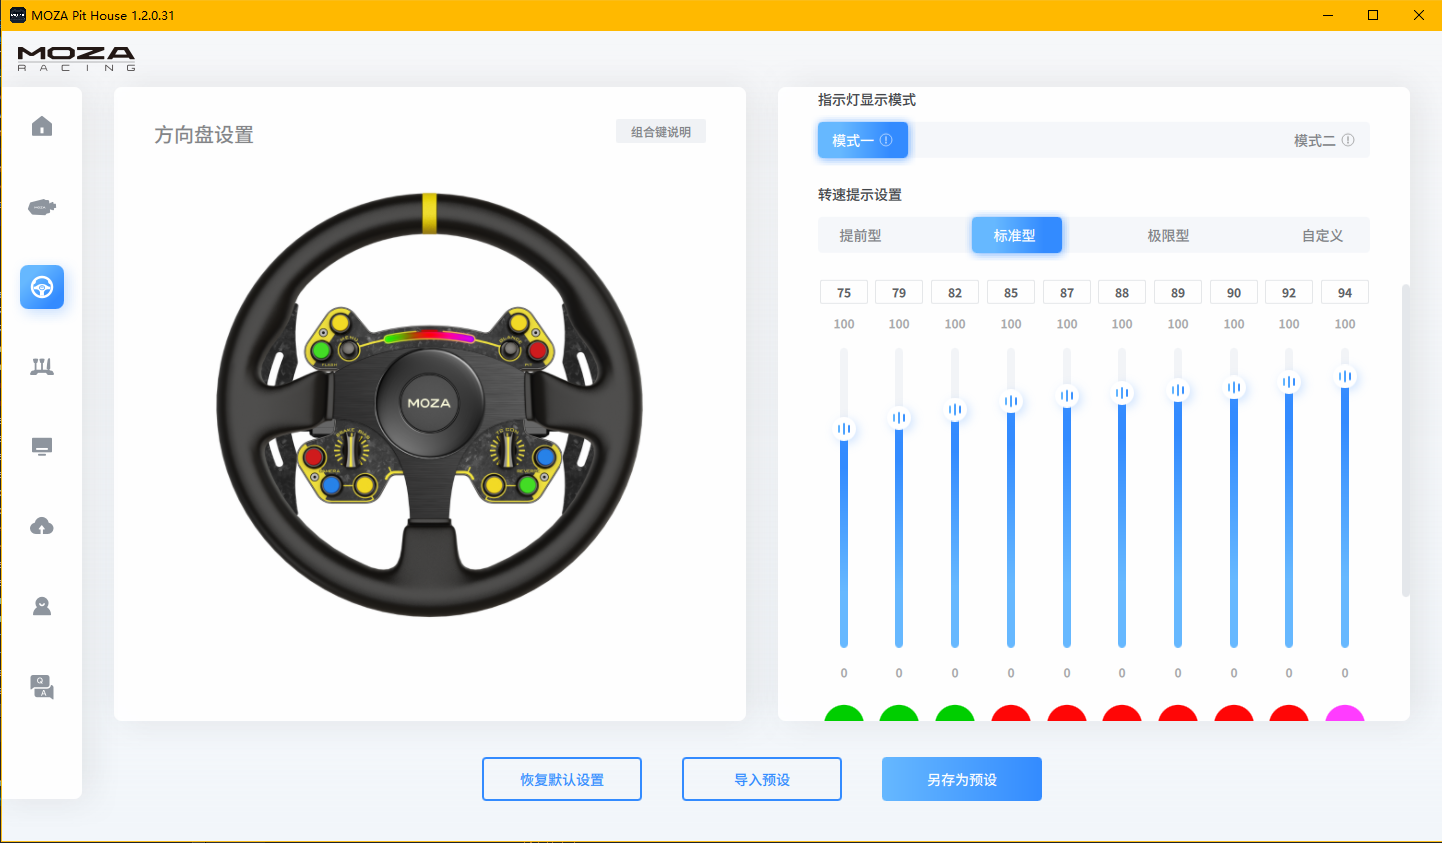
Task: Open the pedals settings icon
Action: [x=42, y=367]
